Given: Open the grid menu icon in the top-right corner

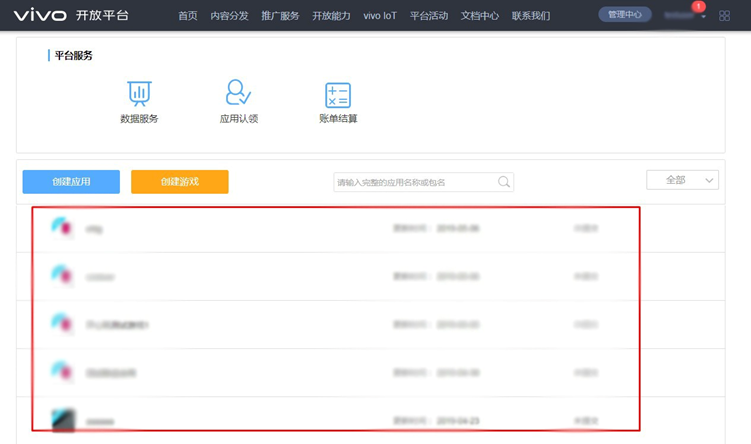Looking at the screenshot, I should [724, 16].
